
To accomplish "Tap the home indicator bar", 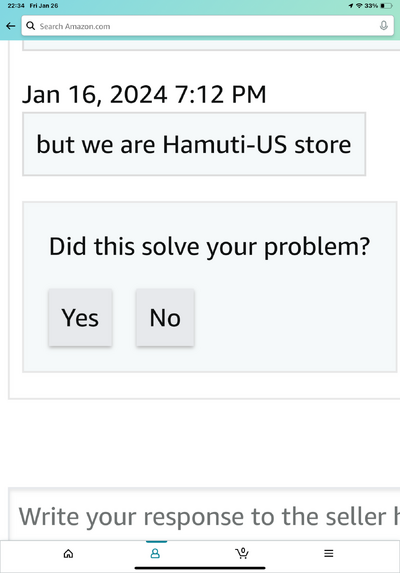I will [x=200, y=568].
